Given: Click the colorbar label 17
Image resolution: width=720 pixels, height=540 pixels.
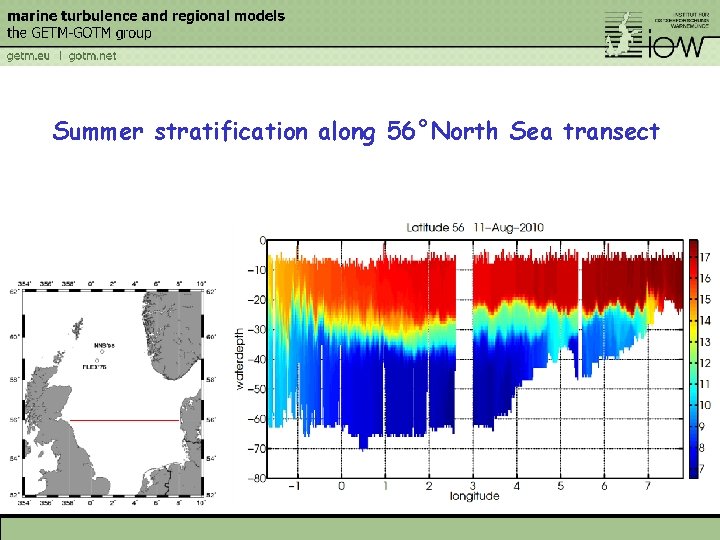Looking at the screenshot, I should click(x=705, y=257).
